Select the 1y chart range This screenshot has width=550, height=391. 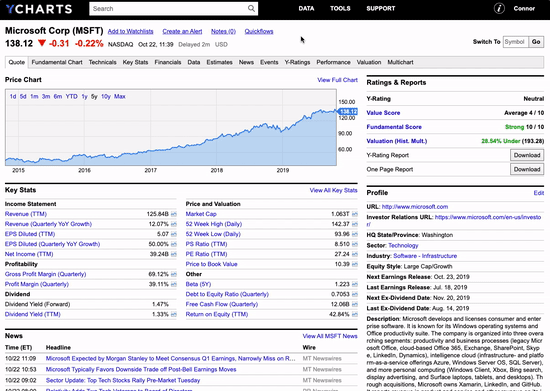84,96
